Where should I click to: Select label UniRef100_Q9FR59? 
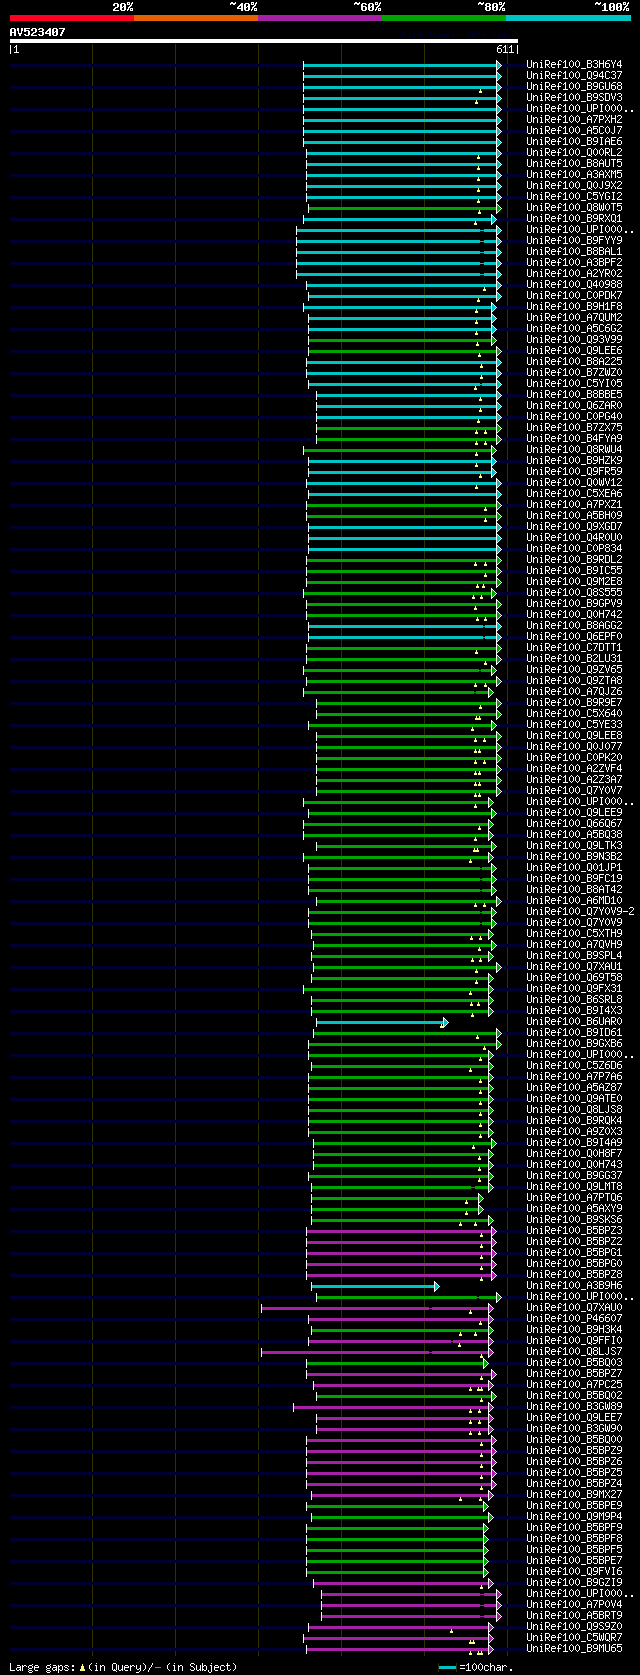(574, 472)
